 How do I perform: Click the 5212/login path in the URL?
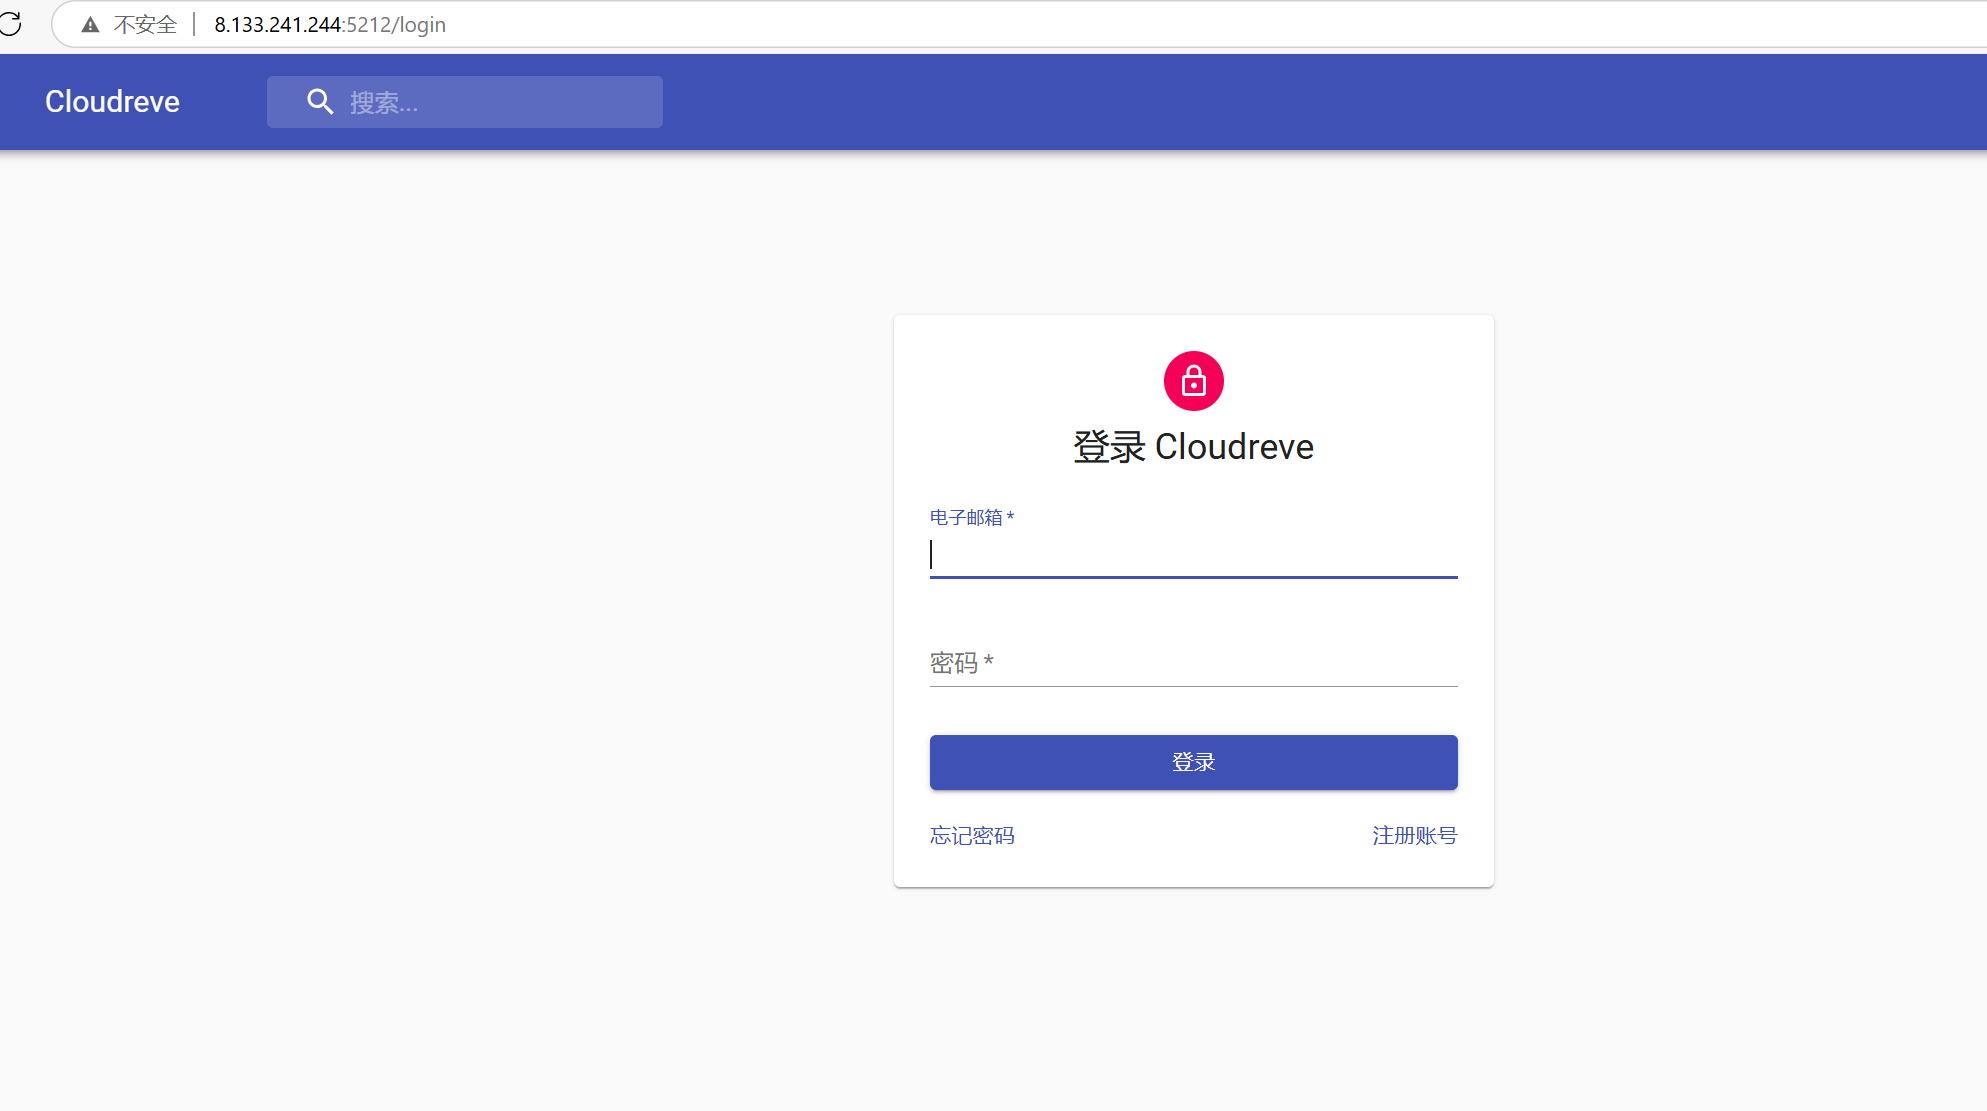[397, 25]
